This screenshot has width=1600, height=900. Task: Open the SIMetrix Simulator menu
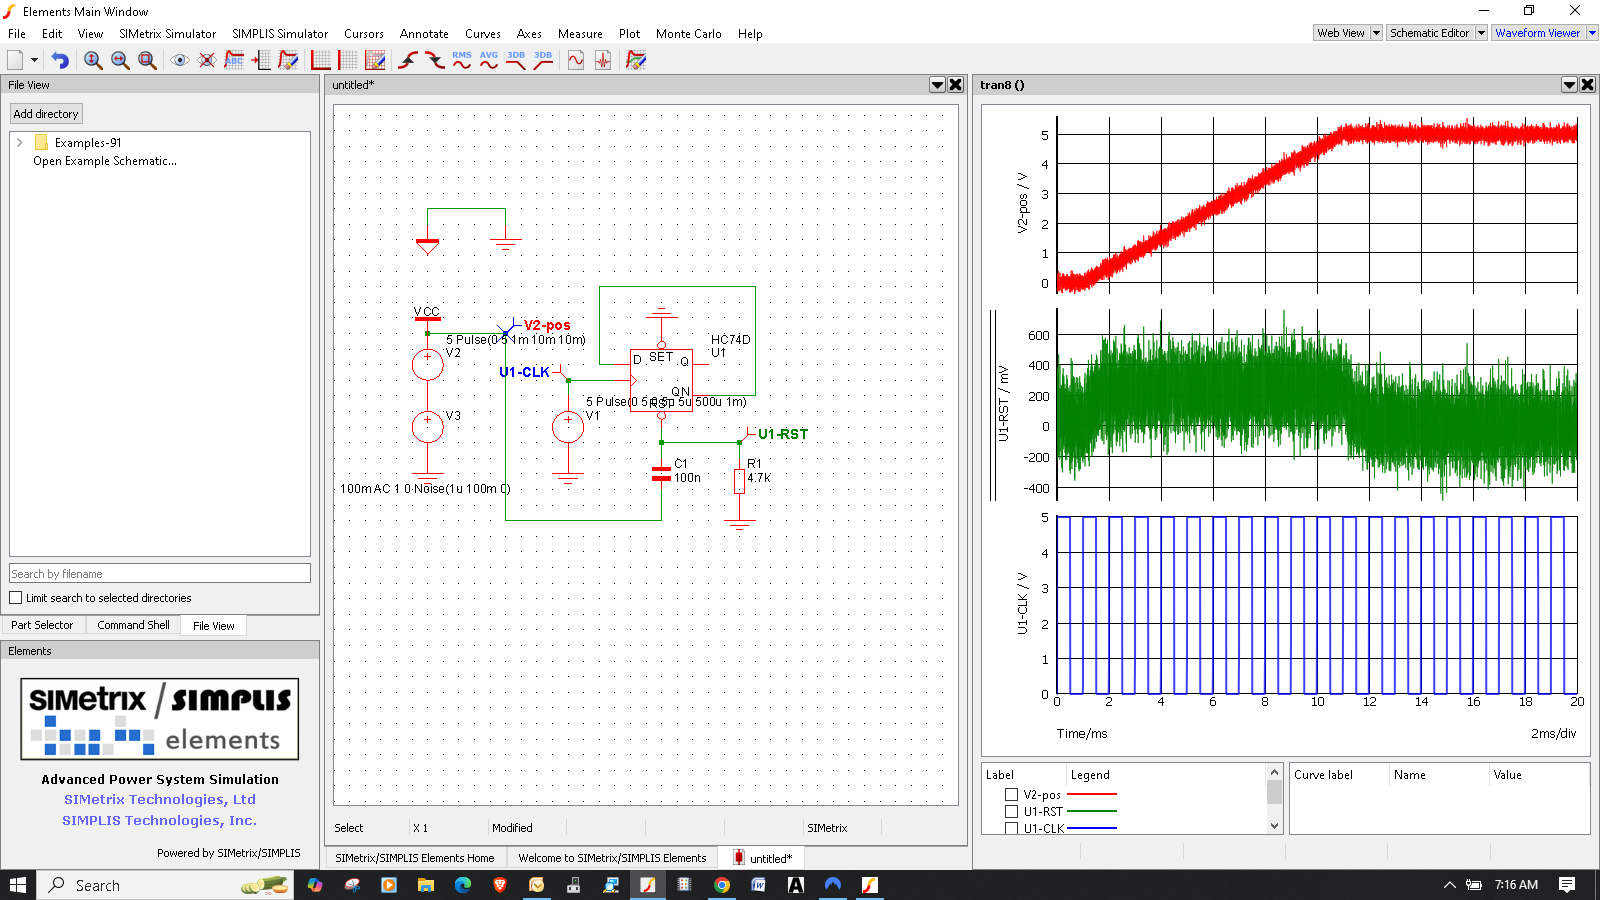point(167,34)
